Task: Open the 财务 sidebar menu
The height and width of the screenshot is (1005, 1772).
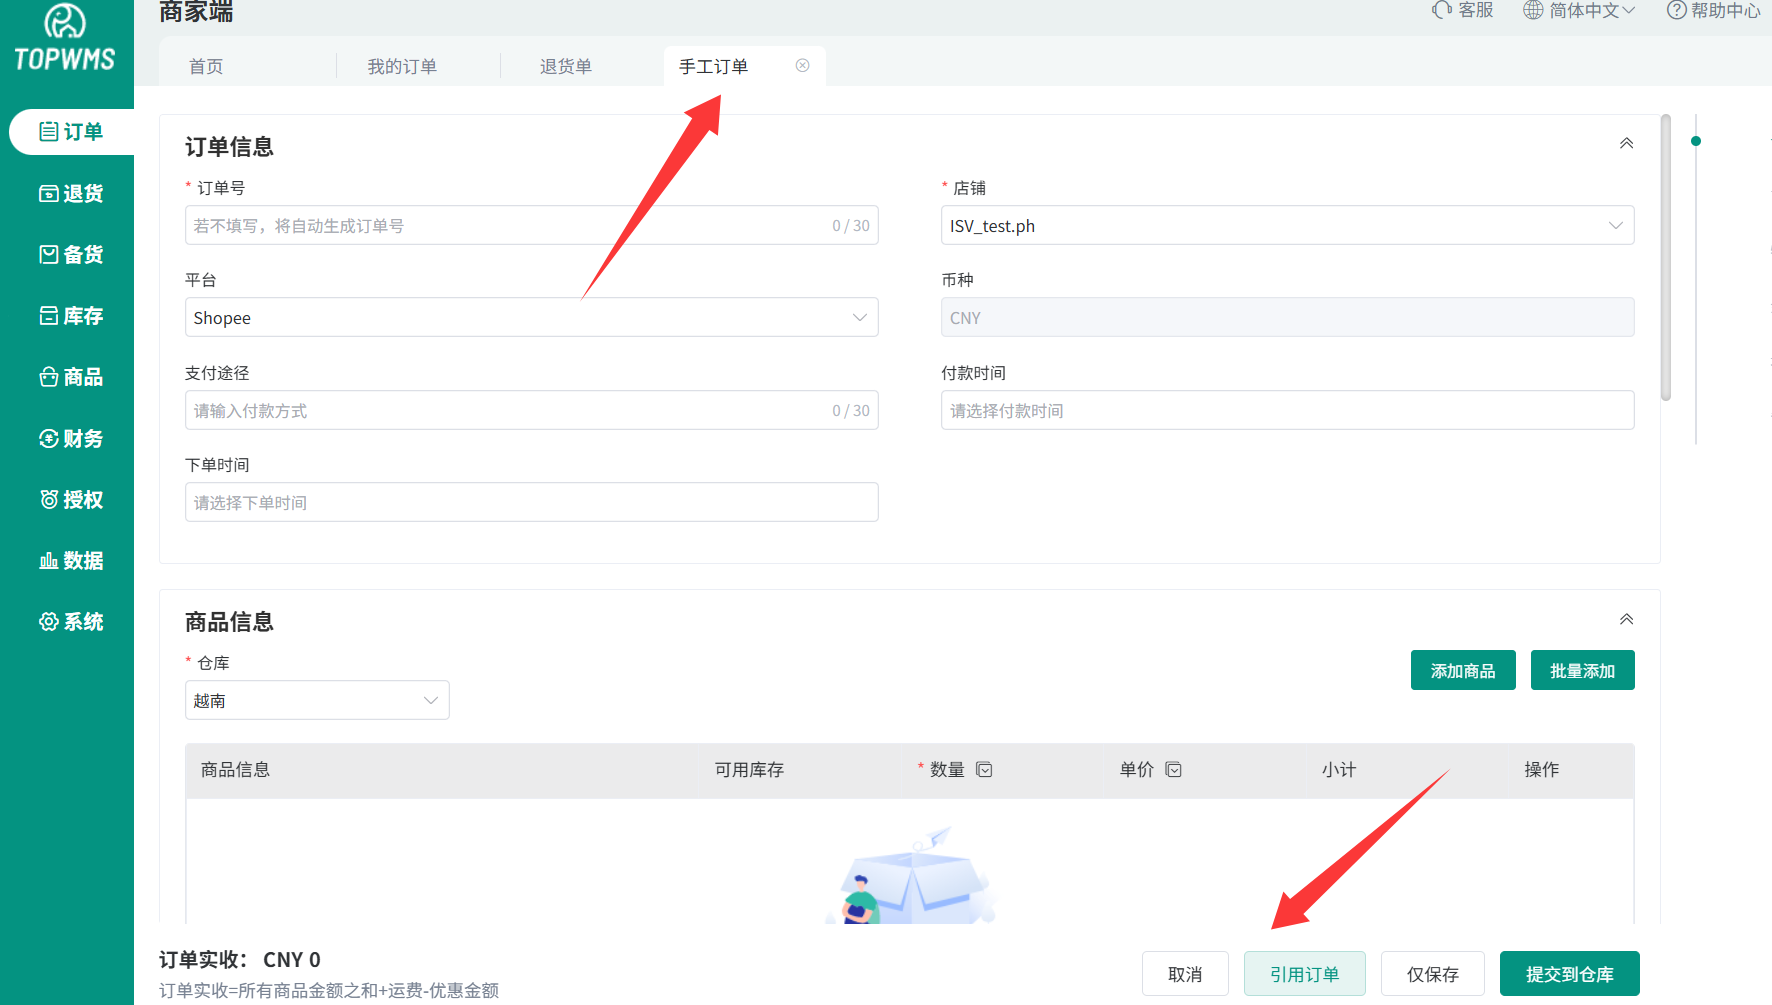Action: click(x=71, y=438)
